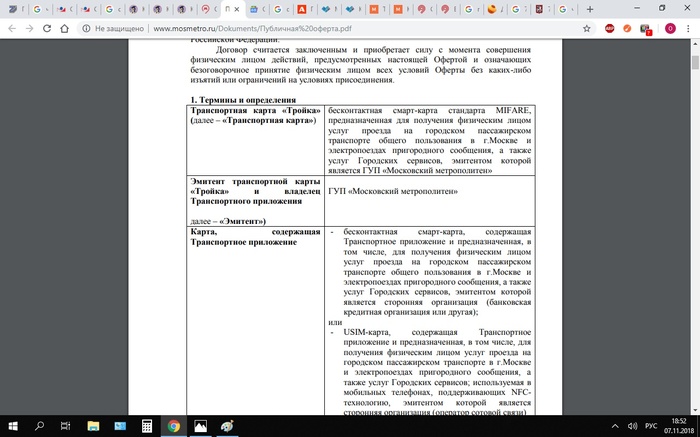Open Chrome's three-dot main menu
The width and height of the screenshot is (700, 437).
tap(688, 29)
